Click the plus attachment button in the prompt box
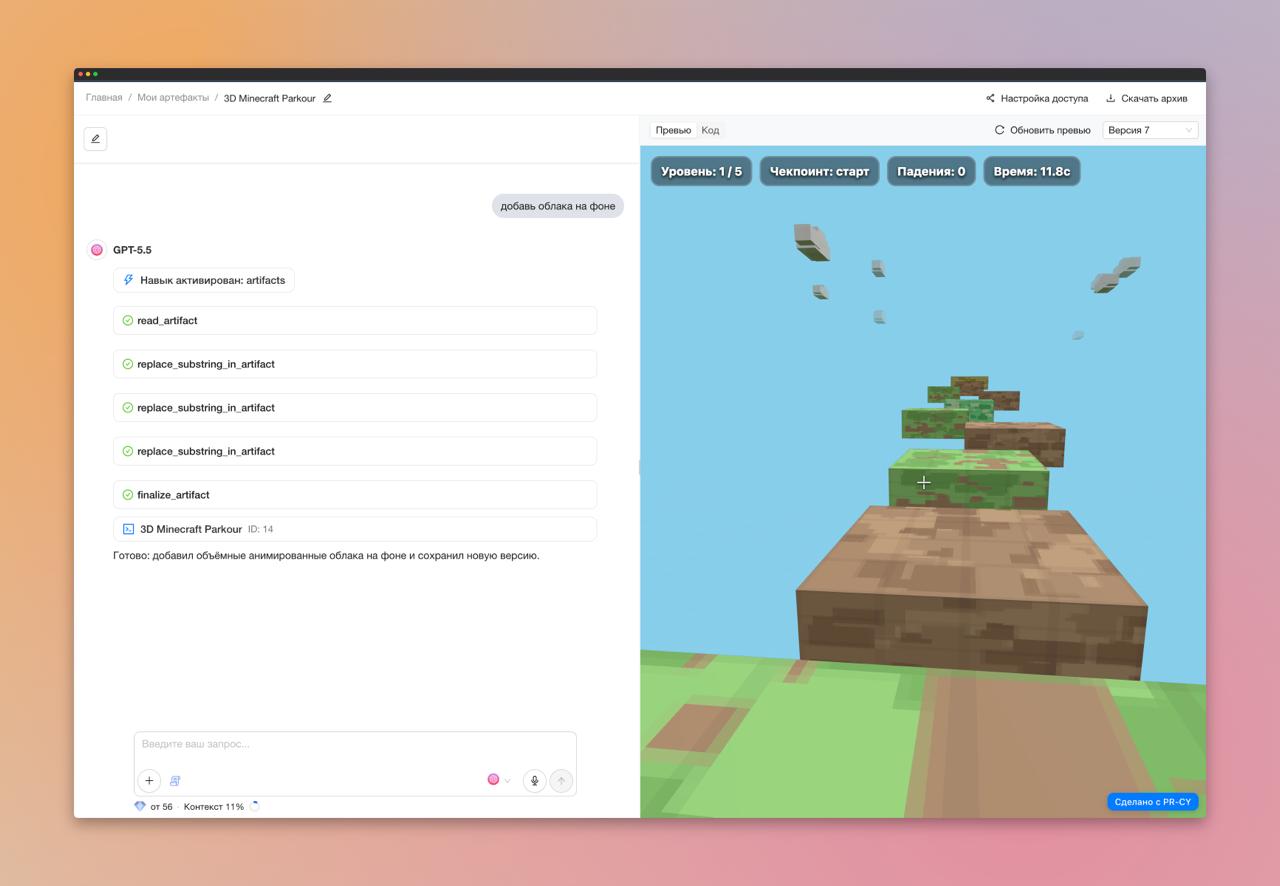Screen dimensions: 1280x886 149,781
